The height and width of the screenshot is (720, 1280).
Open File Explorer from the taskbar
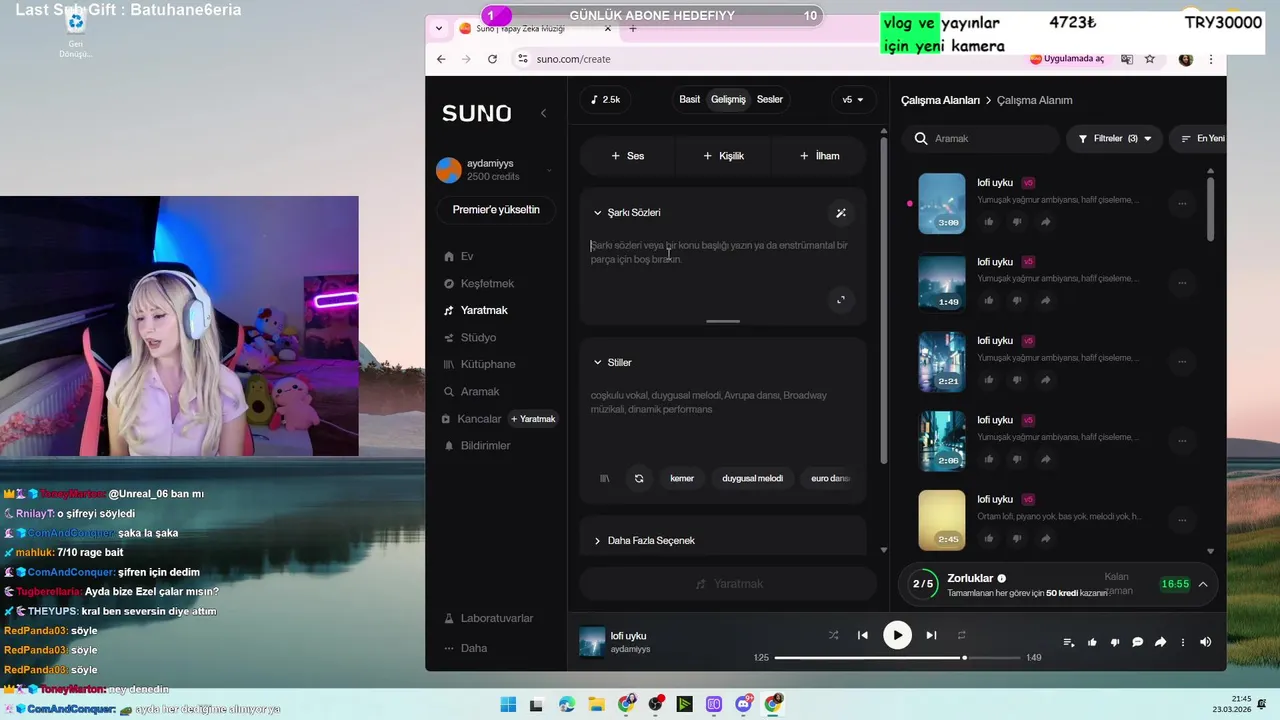pos(596,704)
